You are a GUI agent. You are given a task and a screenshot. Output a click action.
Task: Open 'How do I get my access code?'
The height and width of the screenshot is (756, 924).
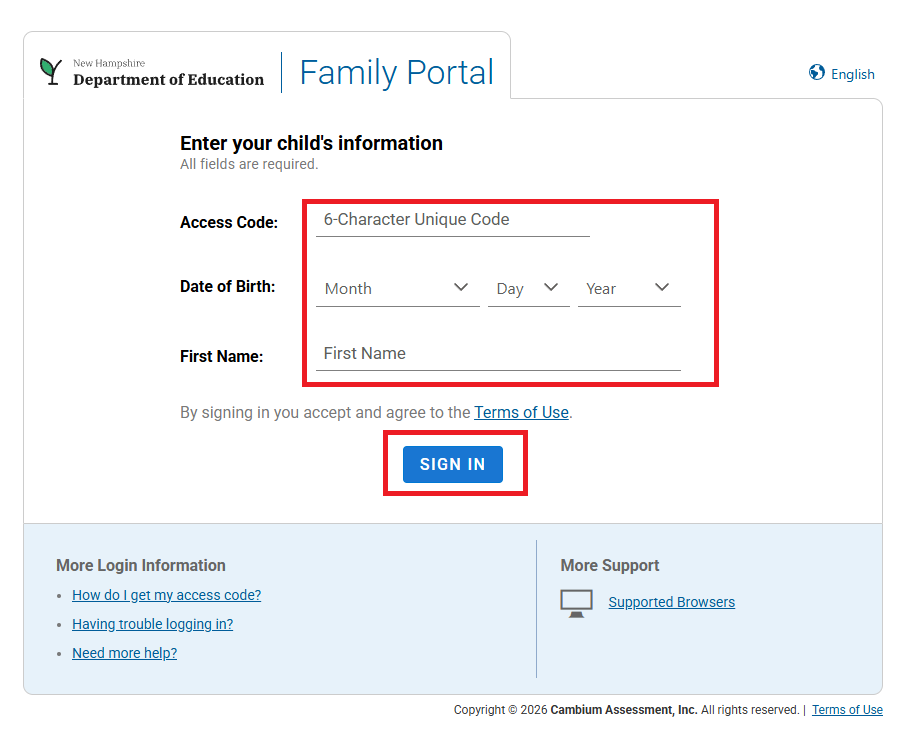click(166, 595)
